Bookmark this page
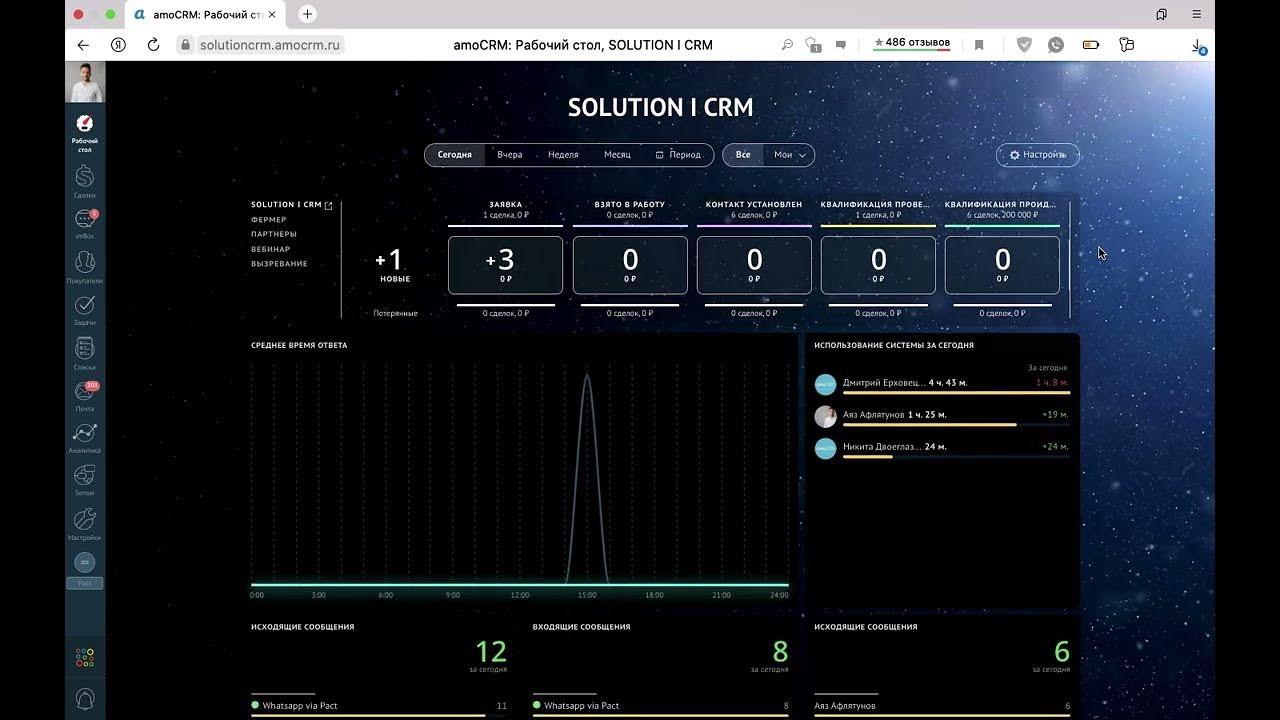The image size is (1280, 720). coord(979,45)
